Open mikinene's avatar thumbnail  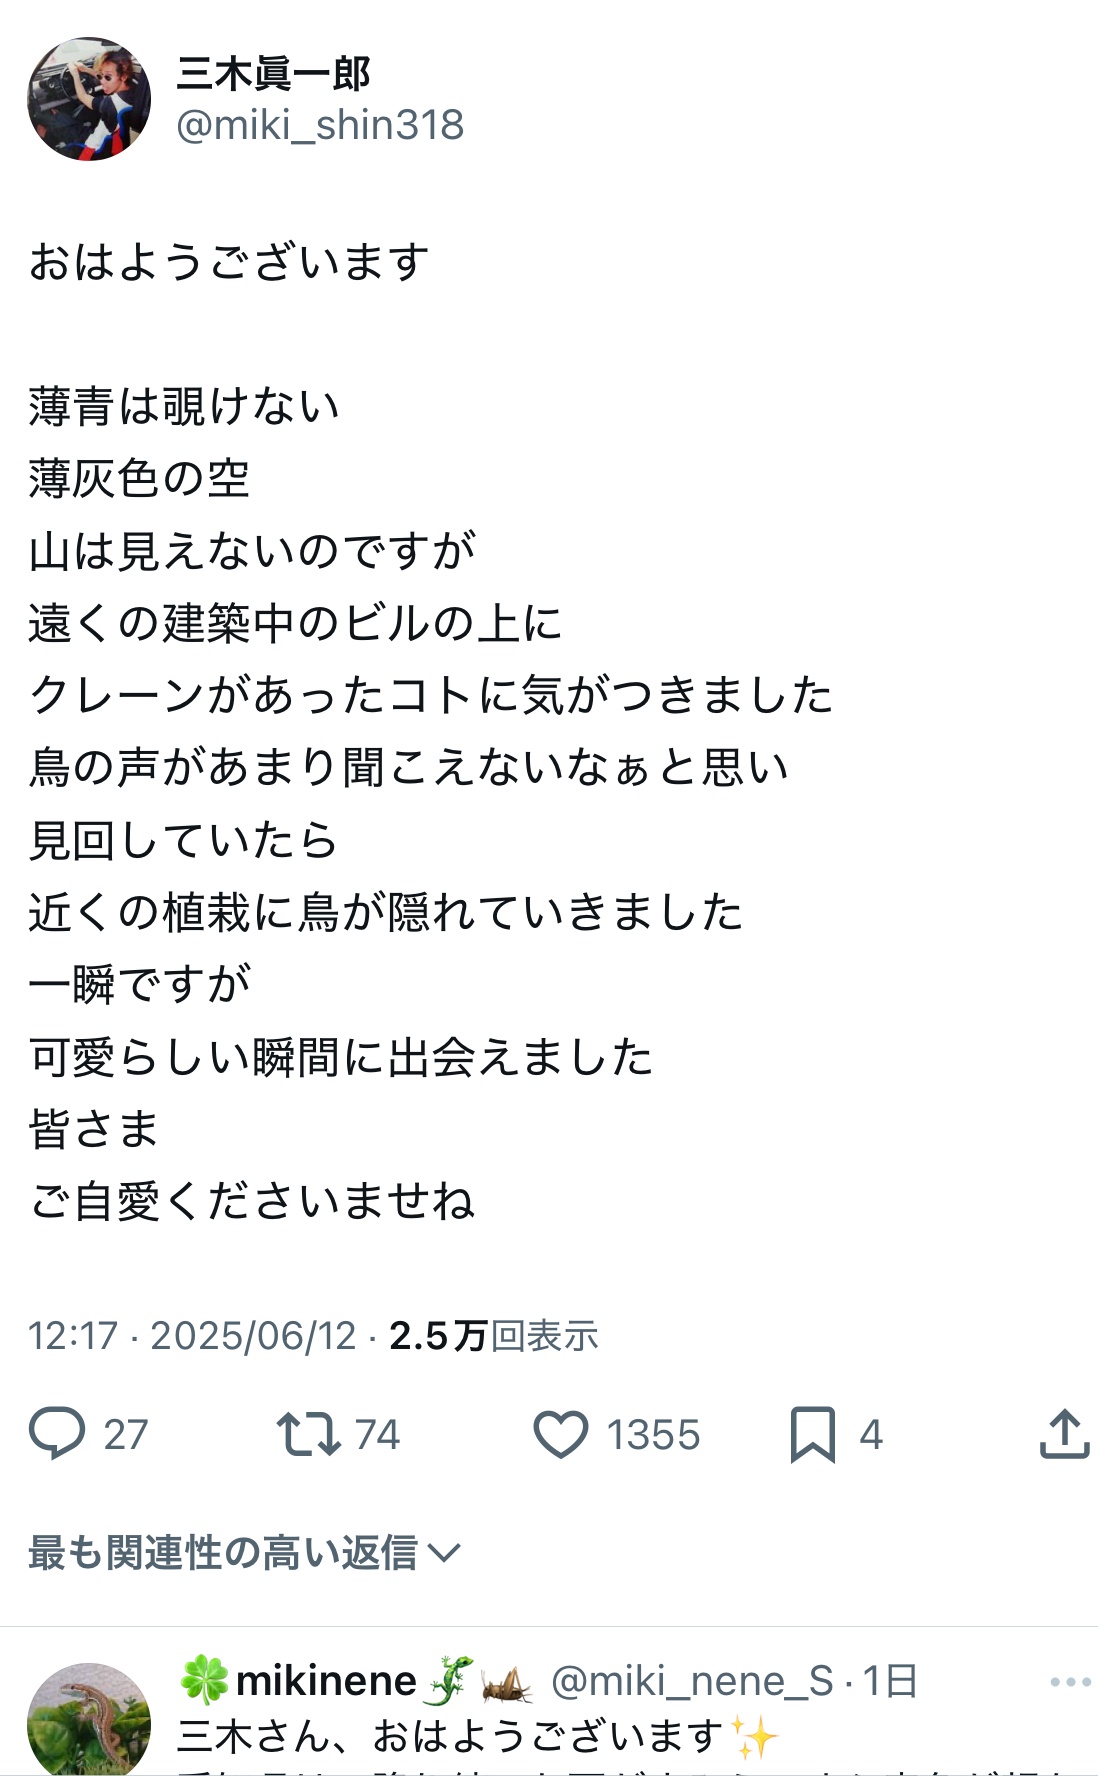(89, 1718)
